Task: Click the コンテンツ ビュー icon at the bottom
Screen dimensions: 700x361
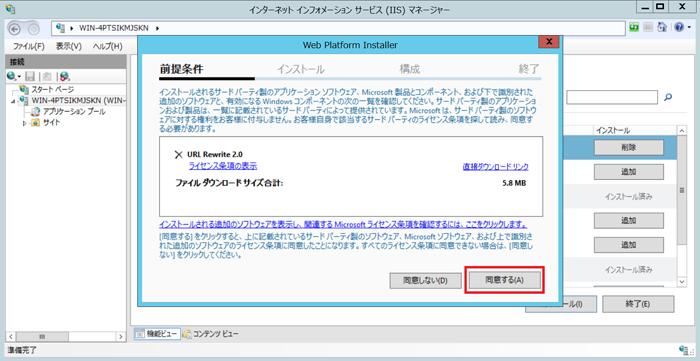Action: [187, 334]
